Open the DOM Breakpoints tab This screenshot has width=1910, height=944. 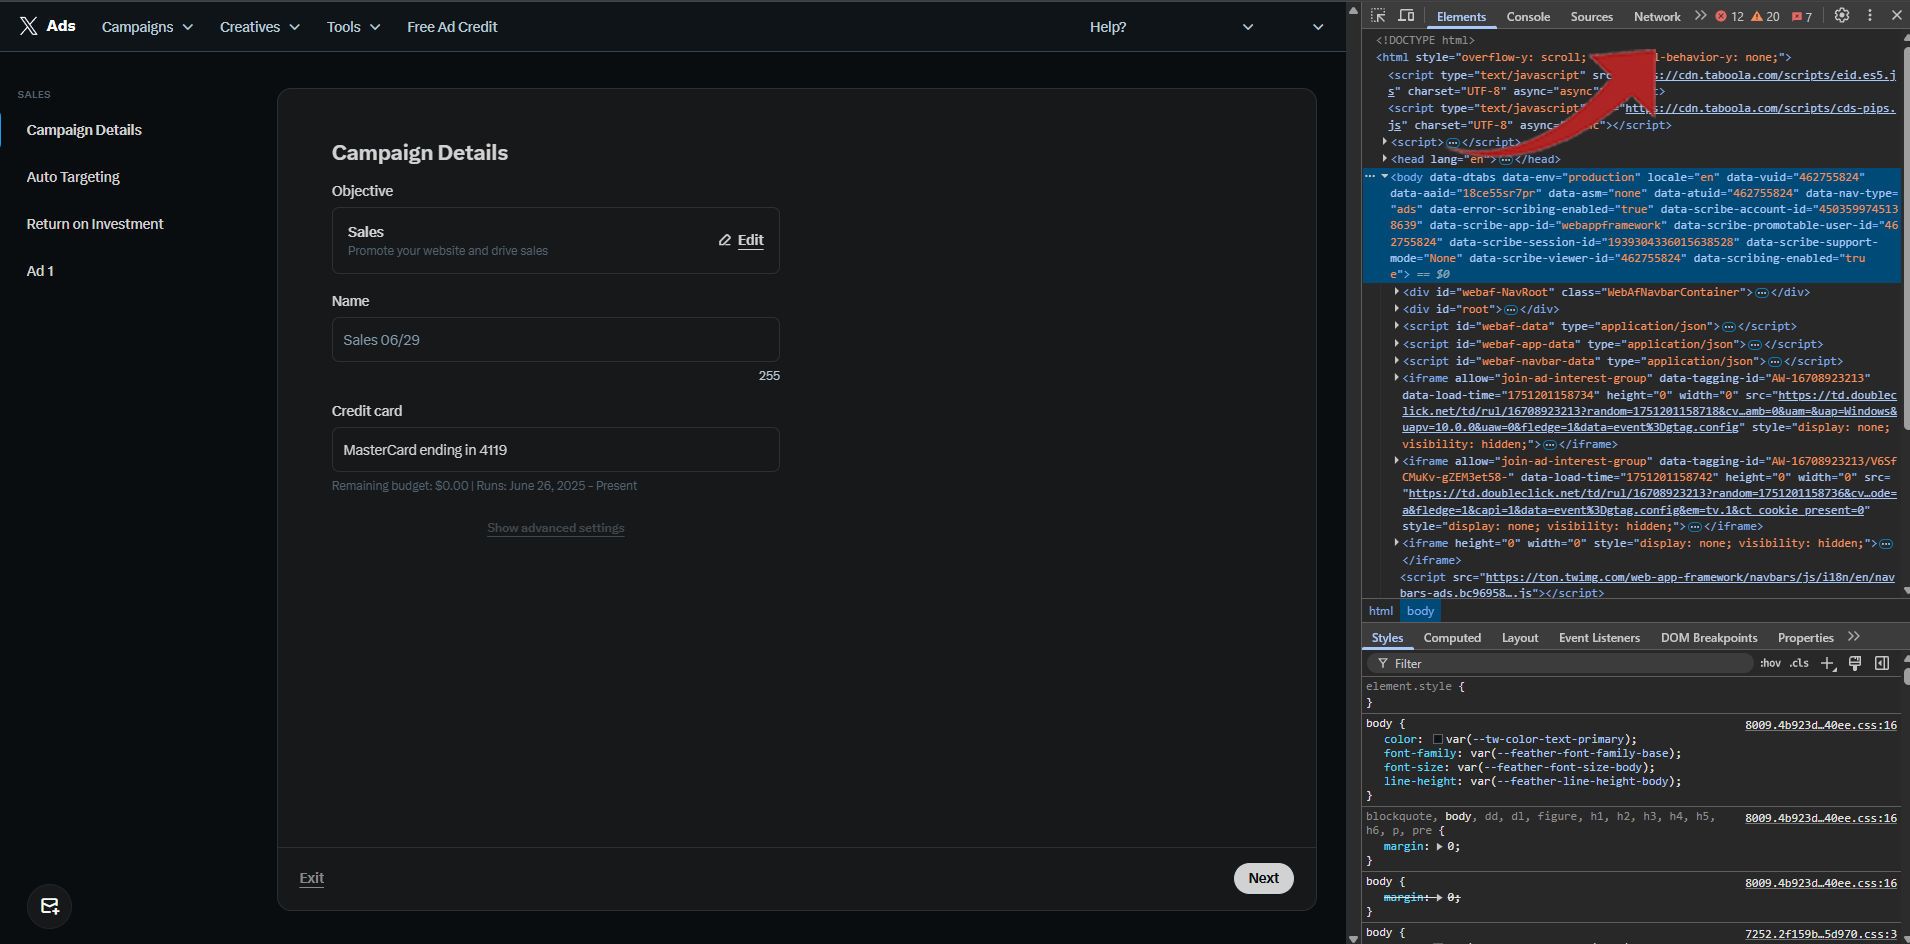point(1709,638)
